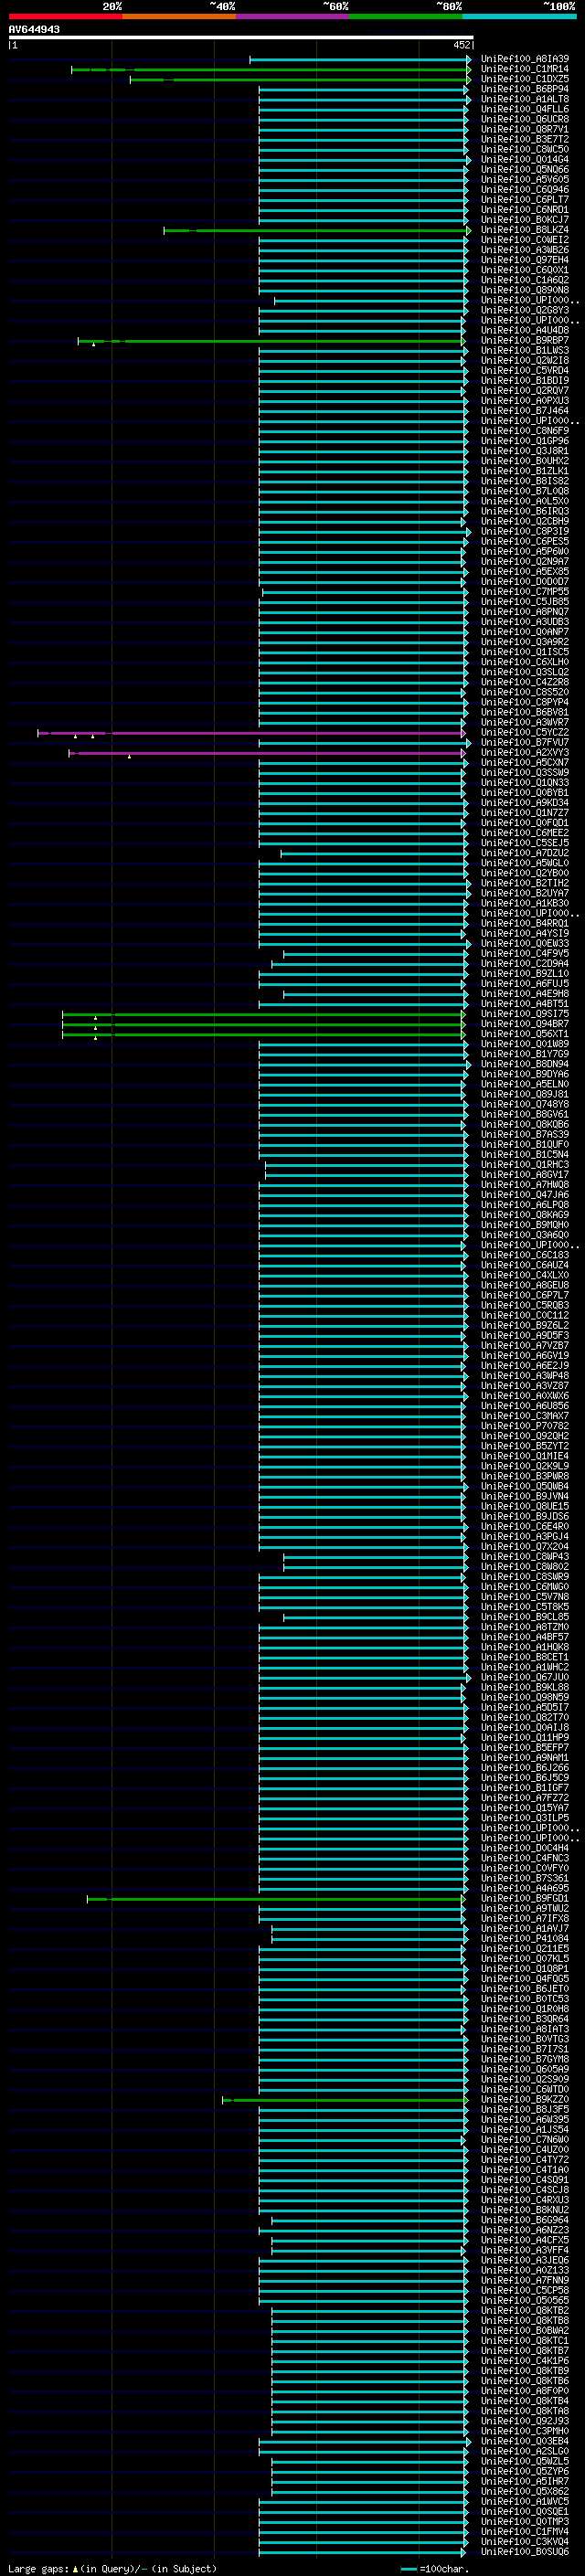Pick the UniRef100_Q92J93 hit label

point(524,2422)
